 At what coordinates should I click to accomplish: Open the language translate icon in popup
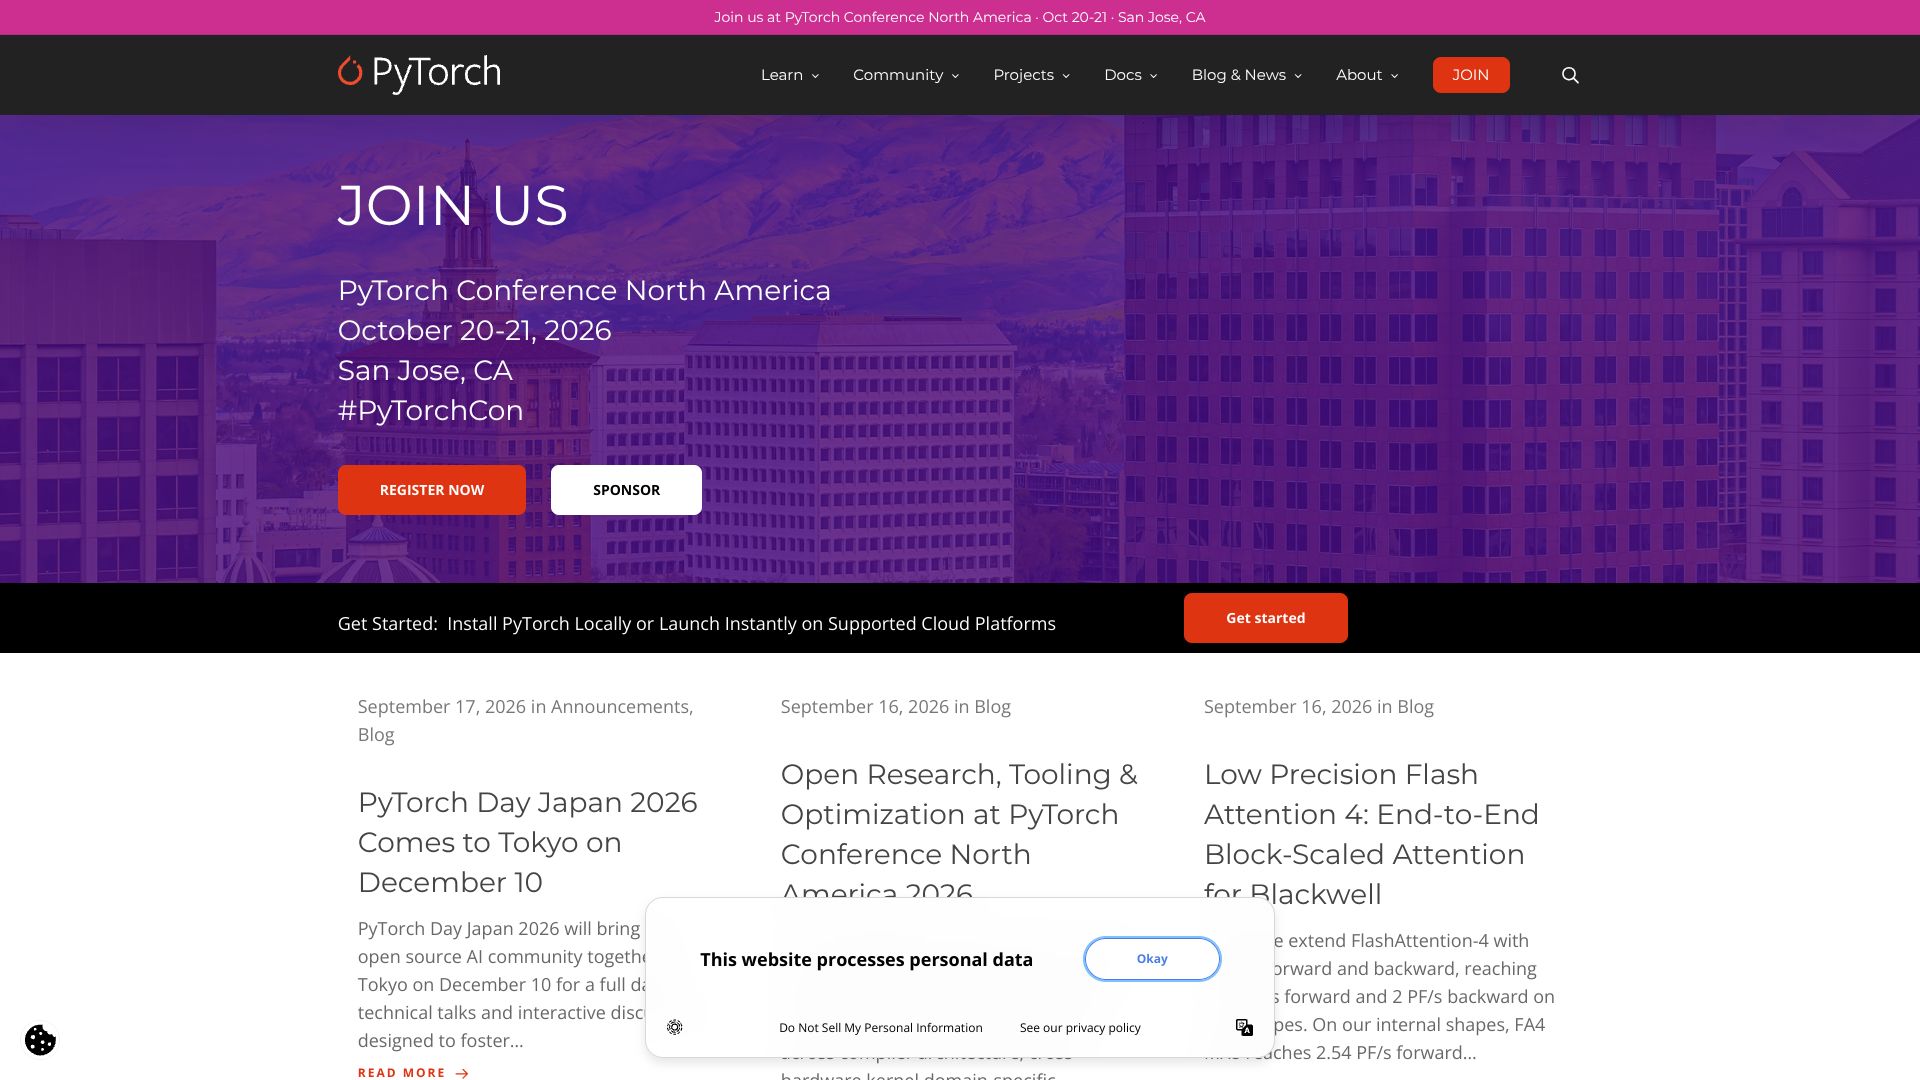coord(1244,1027)
